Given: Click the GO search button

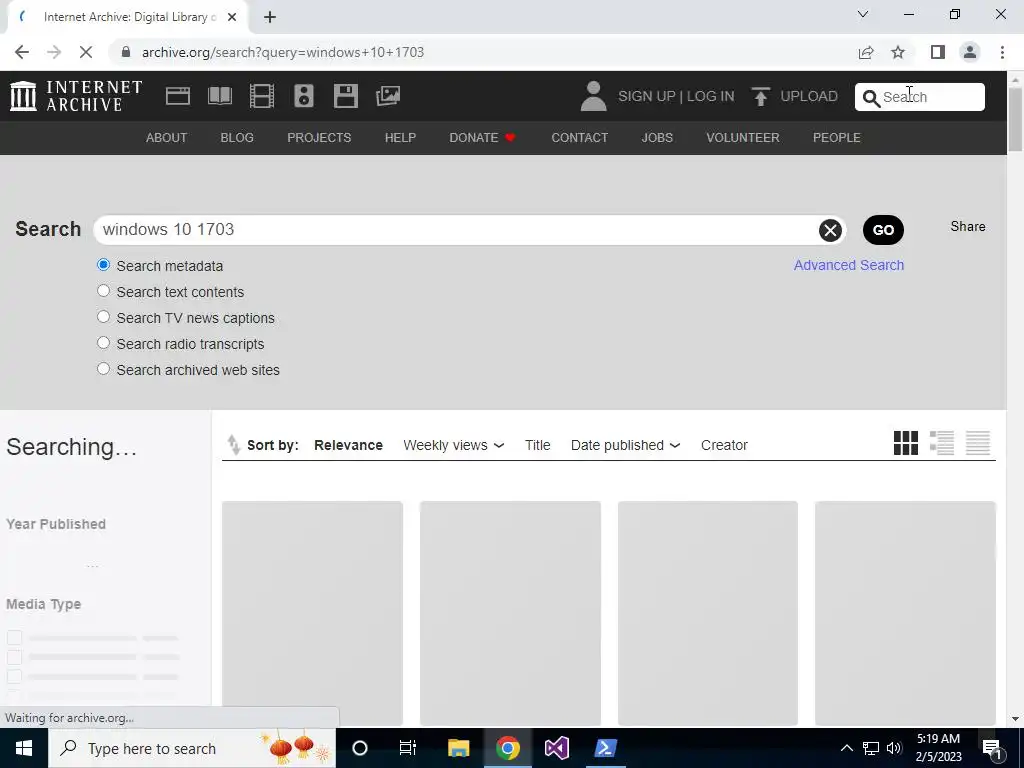Looking at the screenshot, I should tap(883, 230).
